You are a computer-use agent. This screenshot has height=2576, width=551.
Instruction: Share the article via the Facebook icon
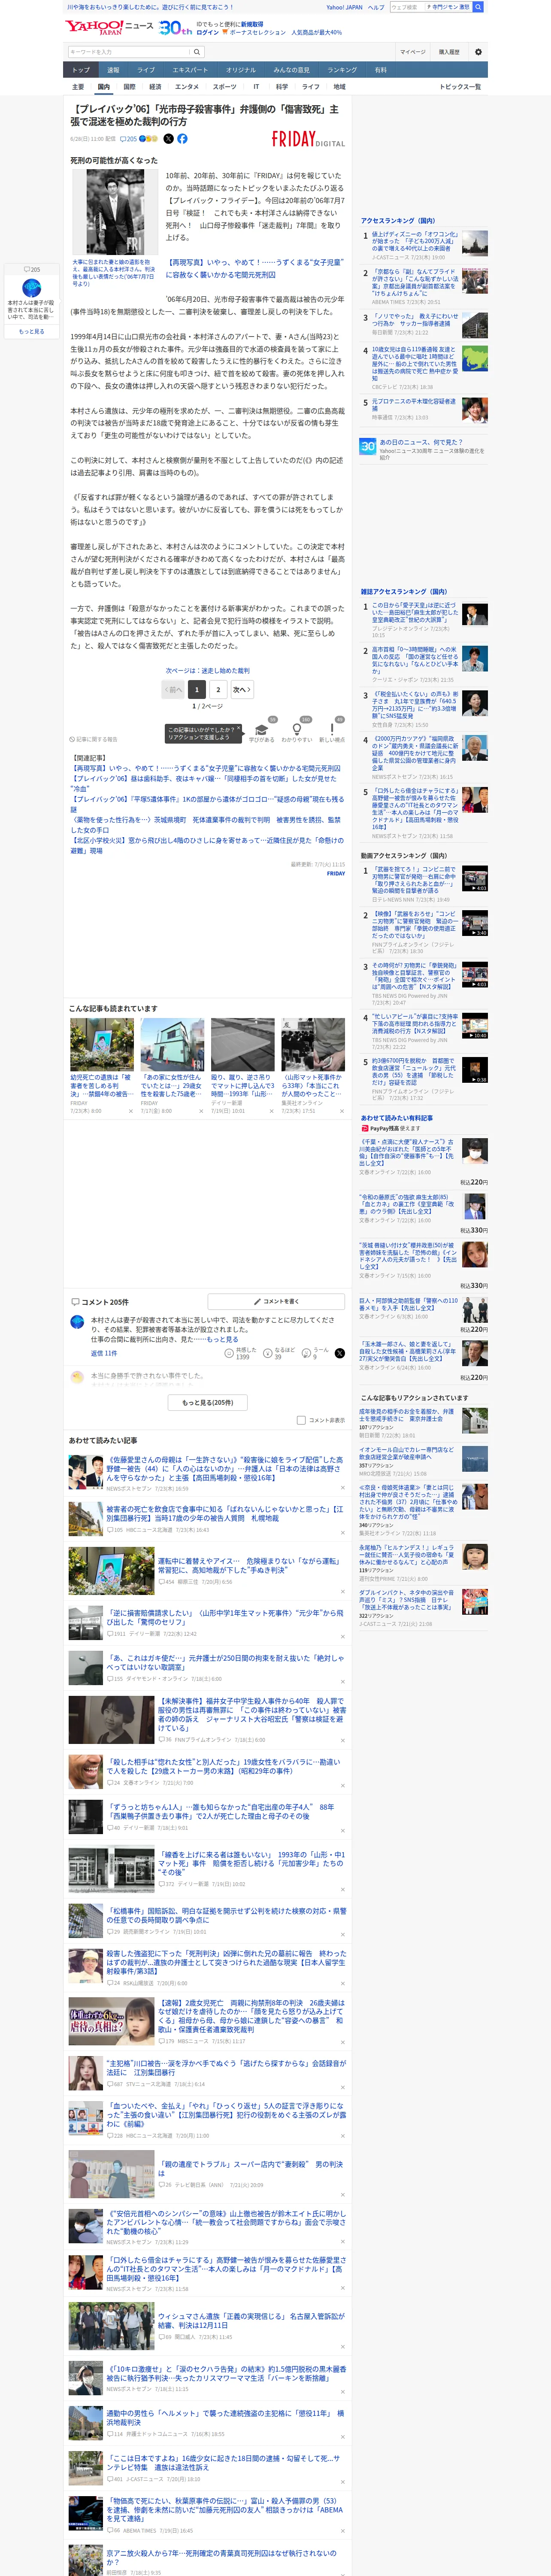[x=182, y=139]
